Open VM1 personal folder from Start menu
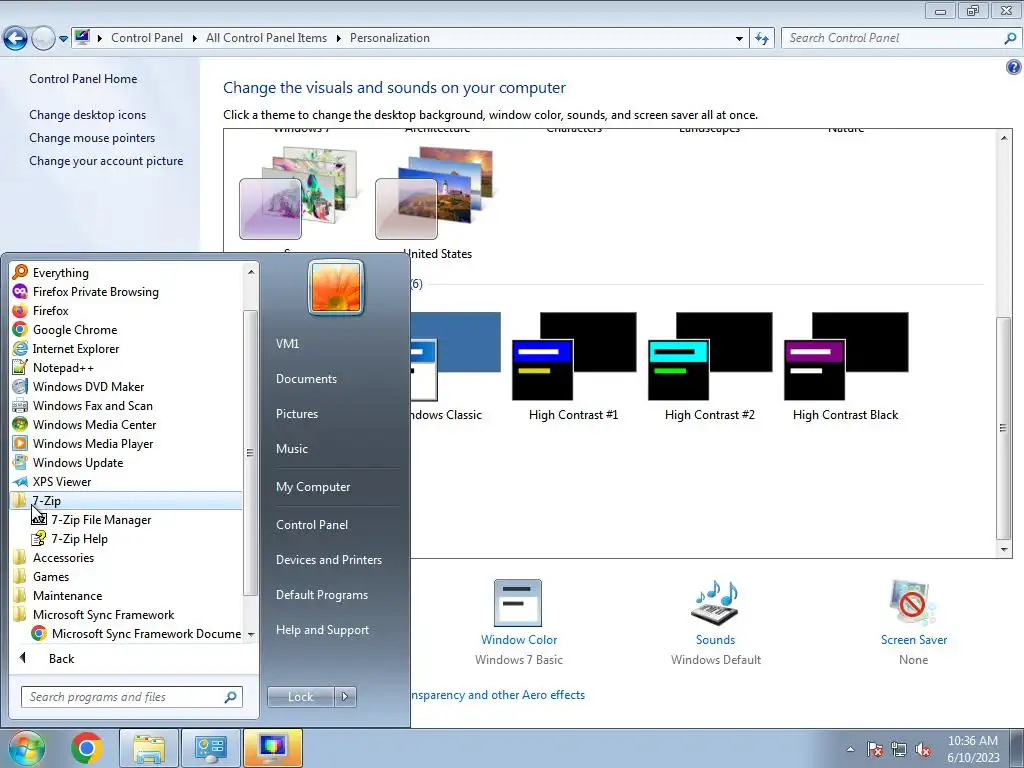 tap(287, 344)
